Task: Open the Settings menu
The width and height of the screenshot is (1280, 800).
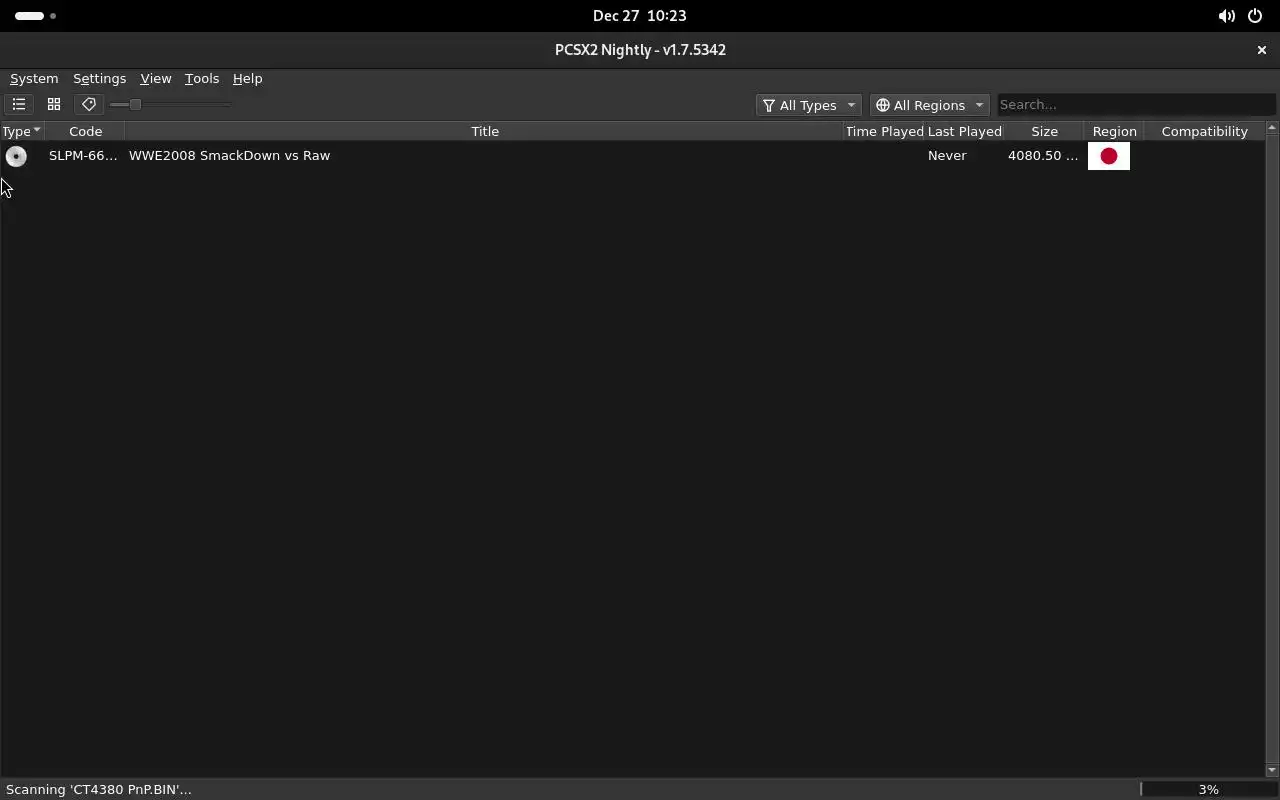Action: coord(99,78)
